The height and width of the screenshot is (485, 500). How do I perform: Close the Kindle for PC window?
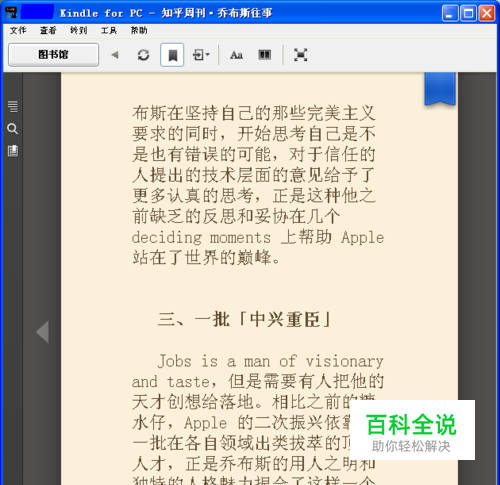(x=487, y=13)
